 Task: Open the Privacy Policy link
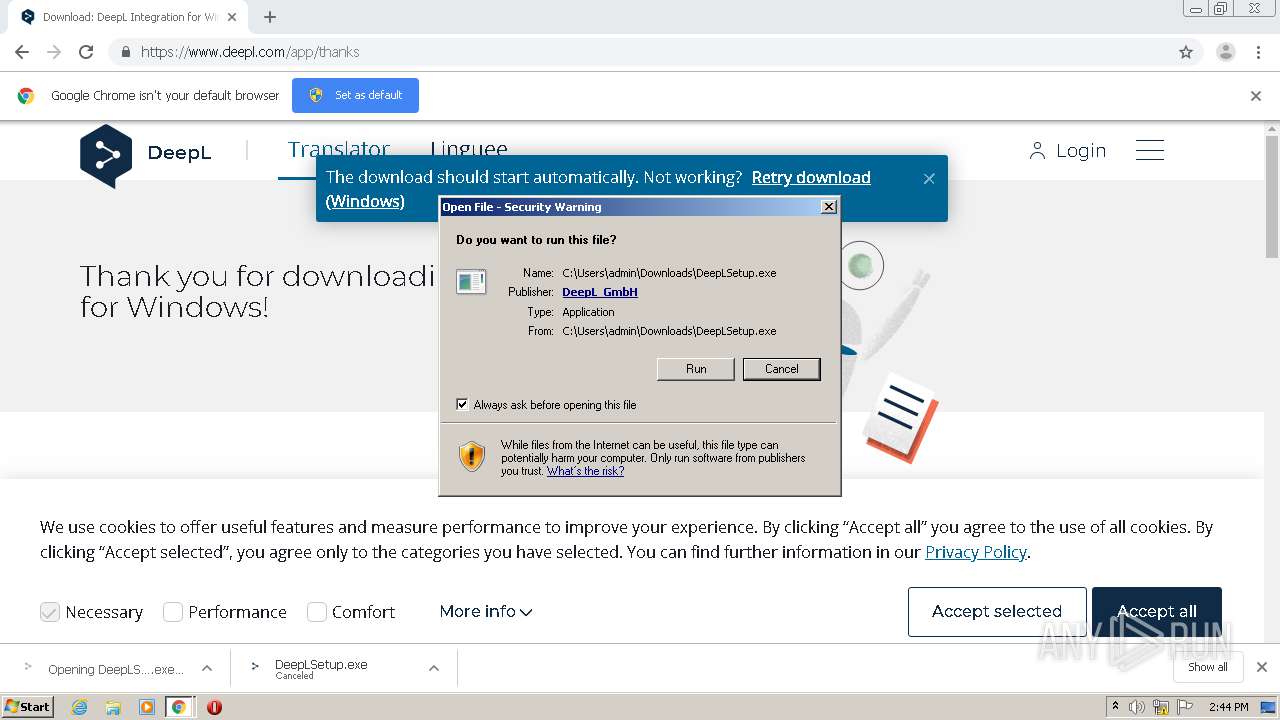976,552
